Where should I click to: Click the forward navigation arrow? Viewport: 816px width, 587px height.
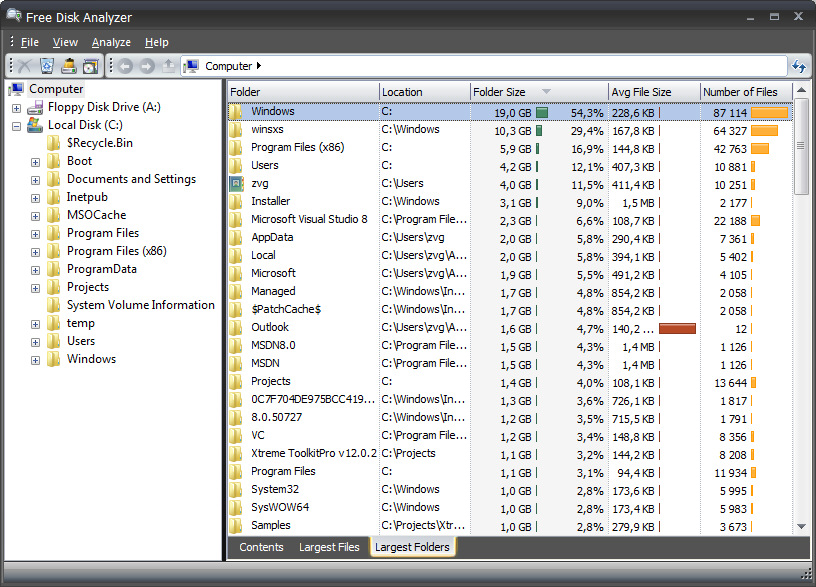tap(147, 66)
